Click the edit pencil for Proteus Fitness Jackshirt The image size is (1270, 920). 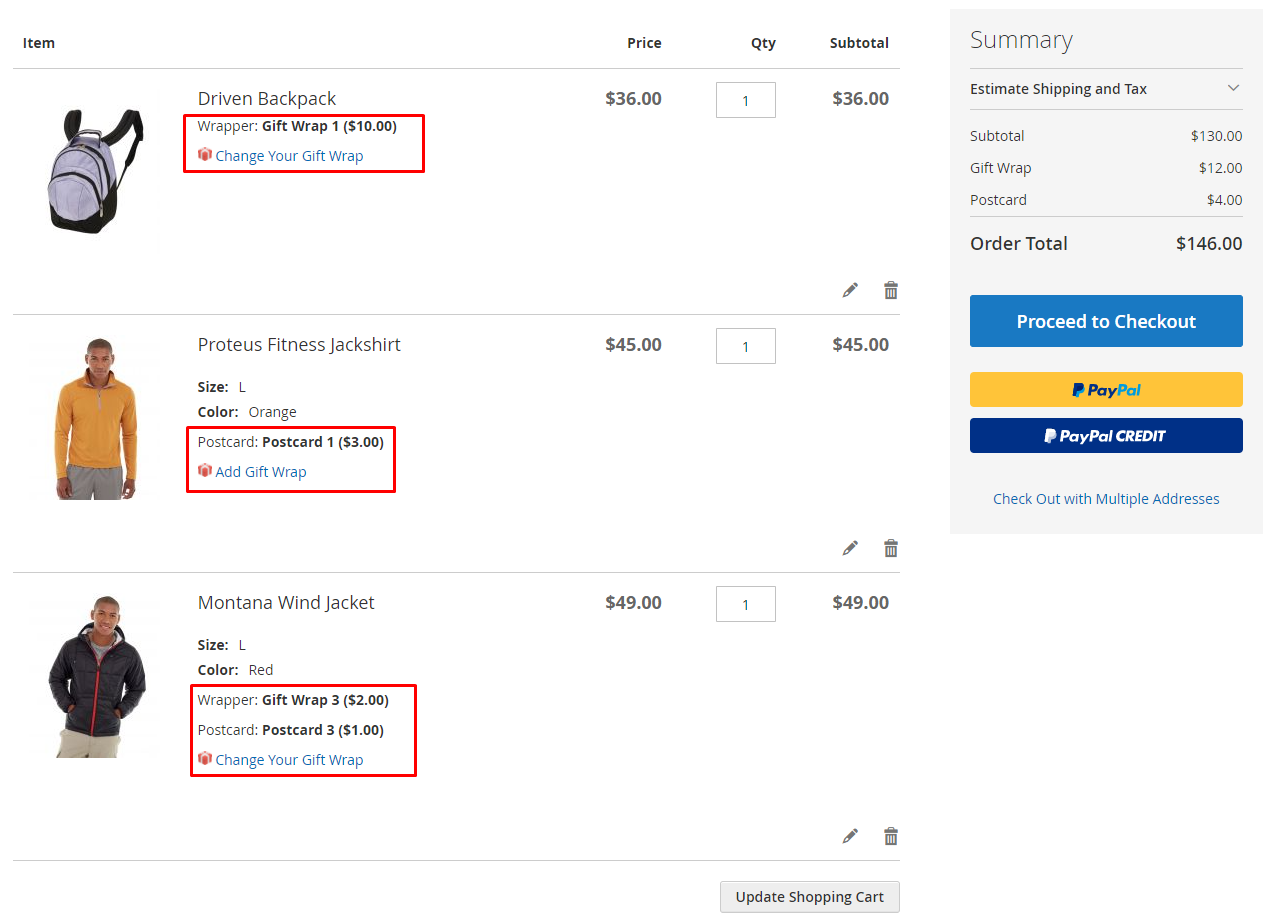point(850,548)
